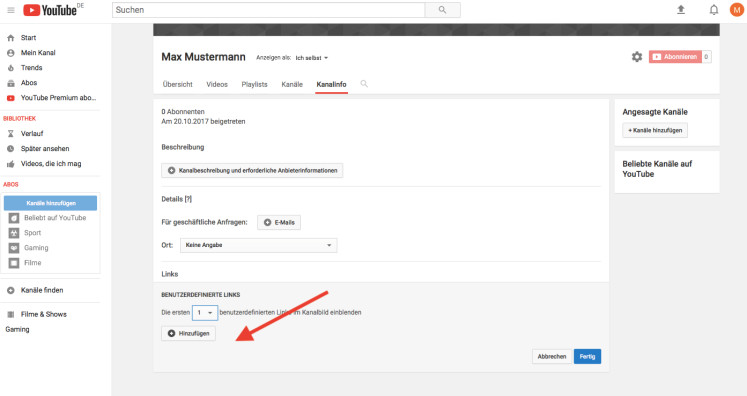Open the links count dropdown

205,313
